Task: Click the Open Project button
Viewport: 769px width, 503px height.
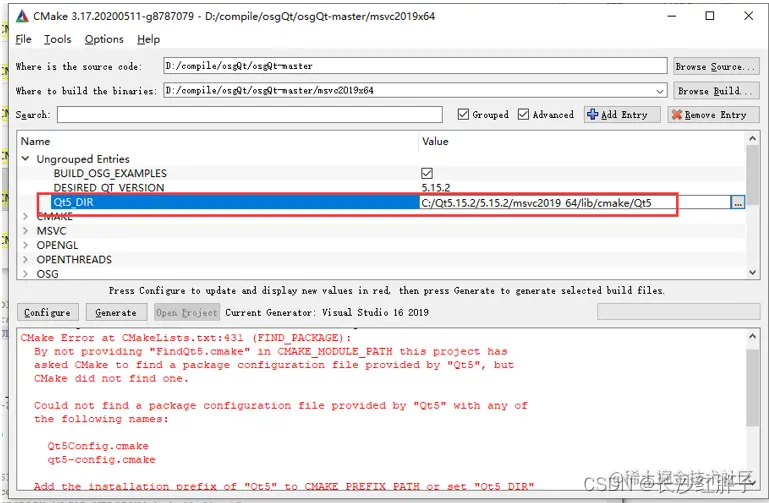Action: coord(186,312)
